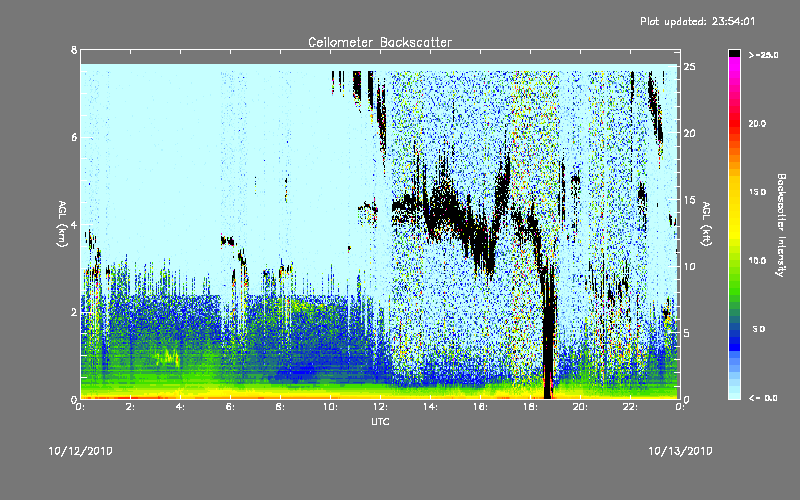This screenshot has width=800, height=500.
Task: Click the '2' tick on the km axis
Action: (x=74, y=312)
